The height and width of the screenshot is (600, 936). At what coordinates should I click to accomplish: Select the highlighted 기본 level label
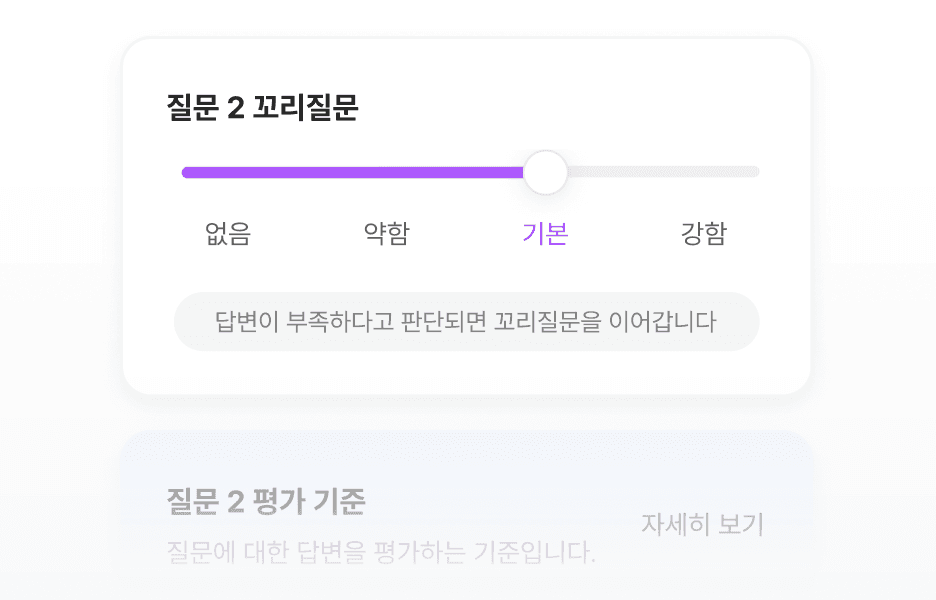click(x=545, y=233)
